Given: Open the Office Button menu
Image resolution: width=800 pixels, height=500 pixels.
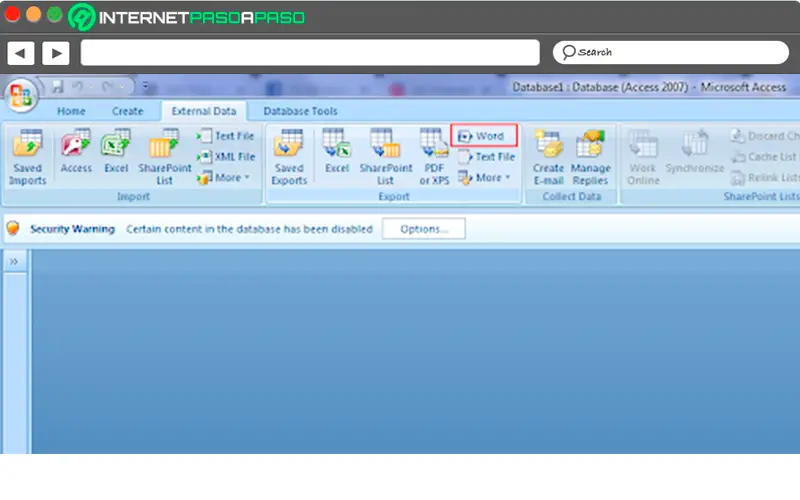Looking at the screenshot, I should [x=21, y=95].
